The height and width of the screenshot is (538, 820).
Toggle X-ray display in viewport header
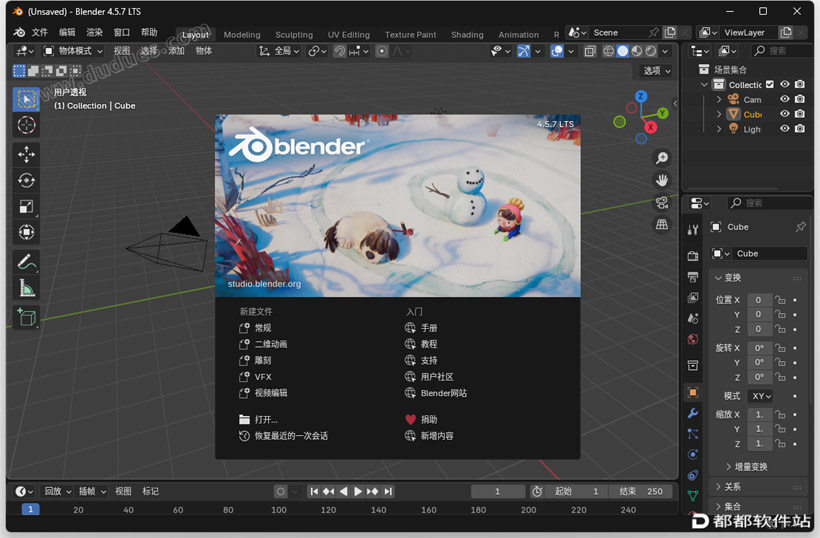pyautogui.click(x=590, y=51)
